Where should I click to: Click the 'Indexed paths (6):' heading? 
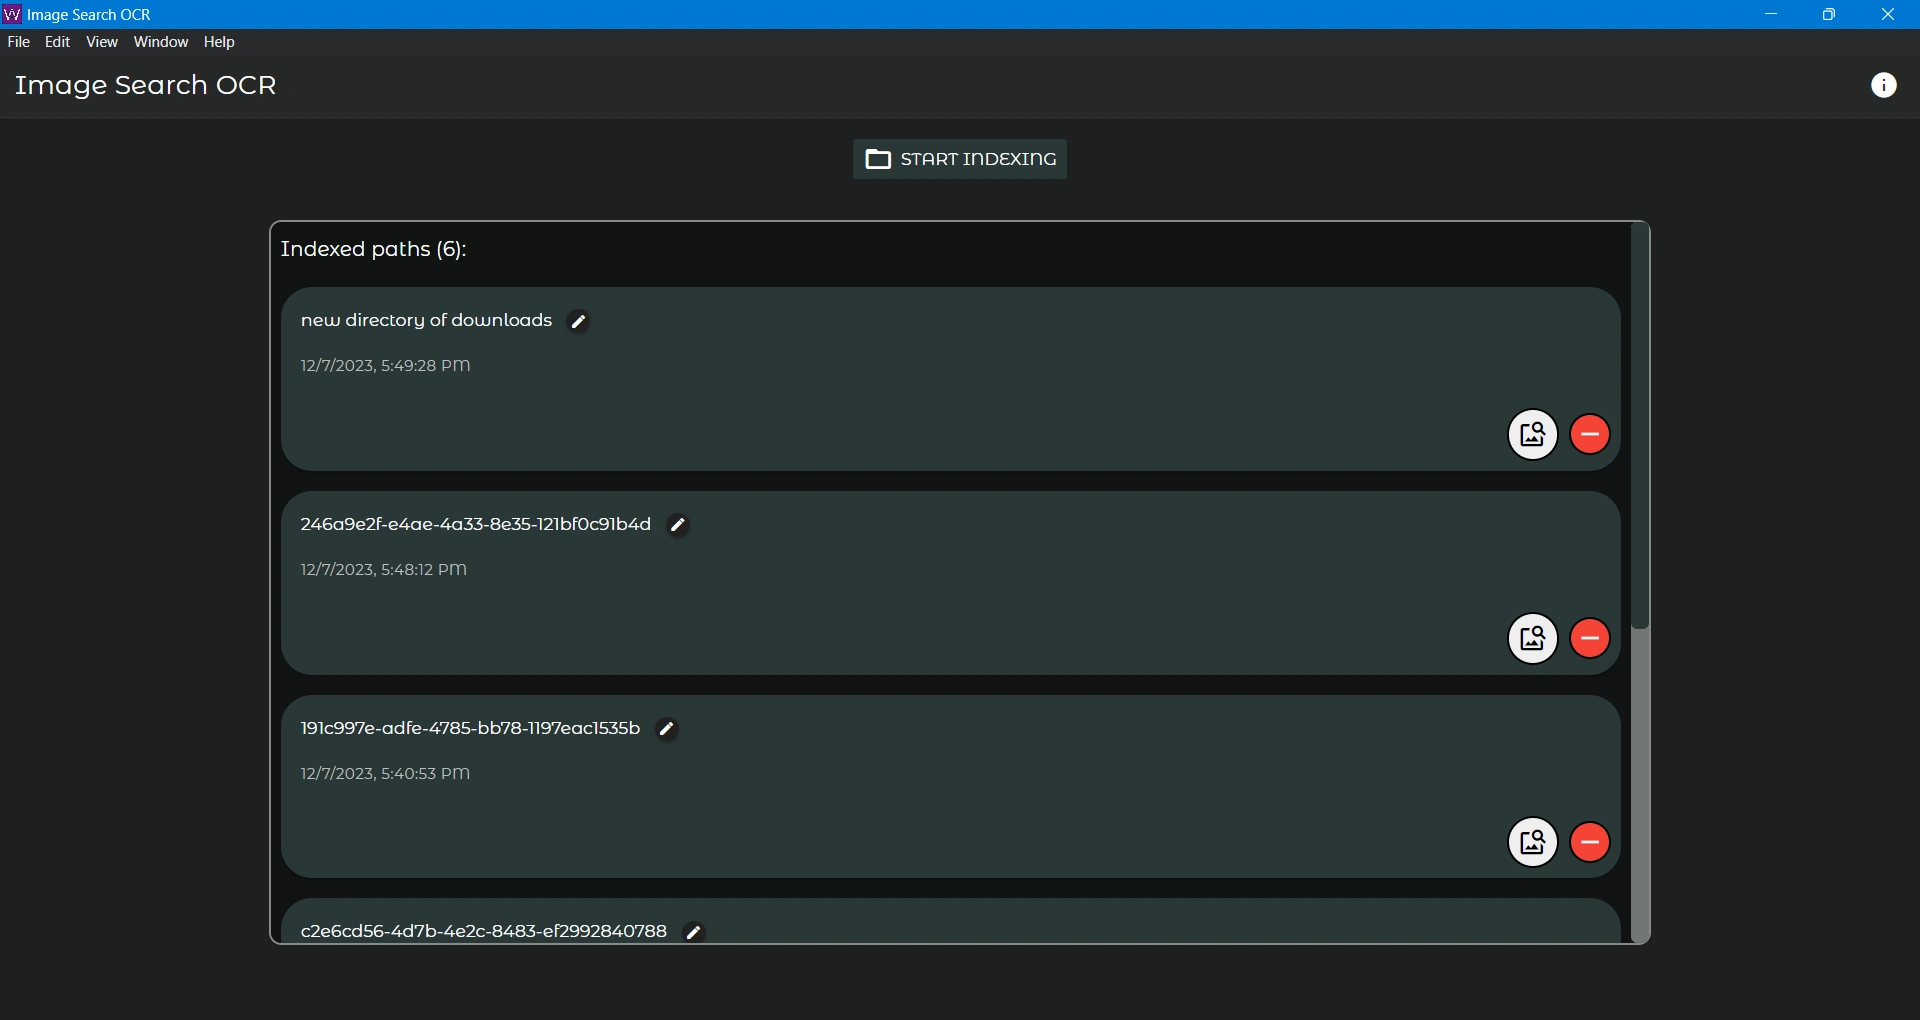click(x=374, y=250)
